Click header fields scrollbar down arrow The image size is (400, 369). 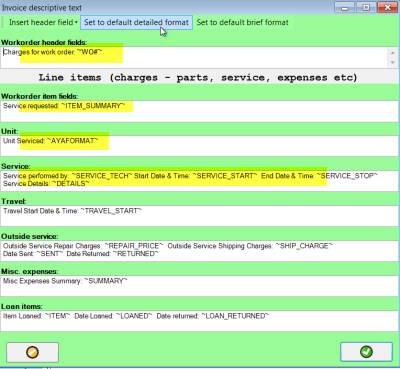[392, 62]
